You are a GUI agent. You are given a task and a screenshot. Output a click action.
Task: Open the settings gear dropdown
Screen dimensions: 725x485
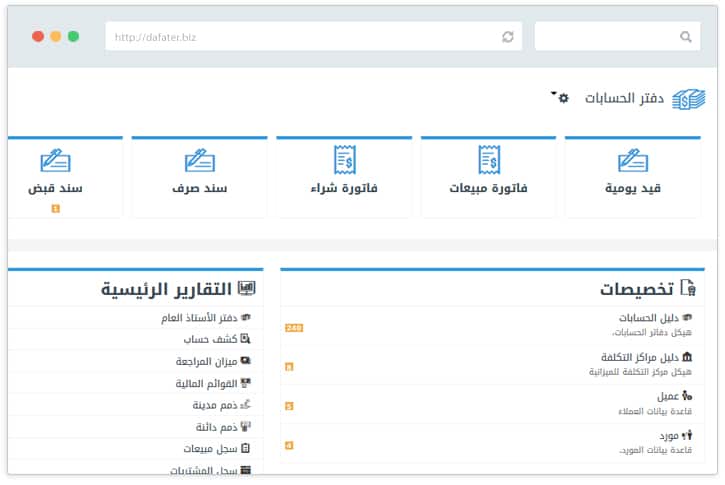tap(562, 98)
